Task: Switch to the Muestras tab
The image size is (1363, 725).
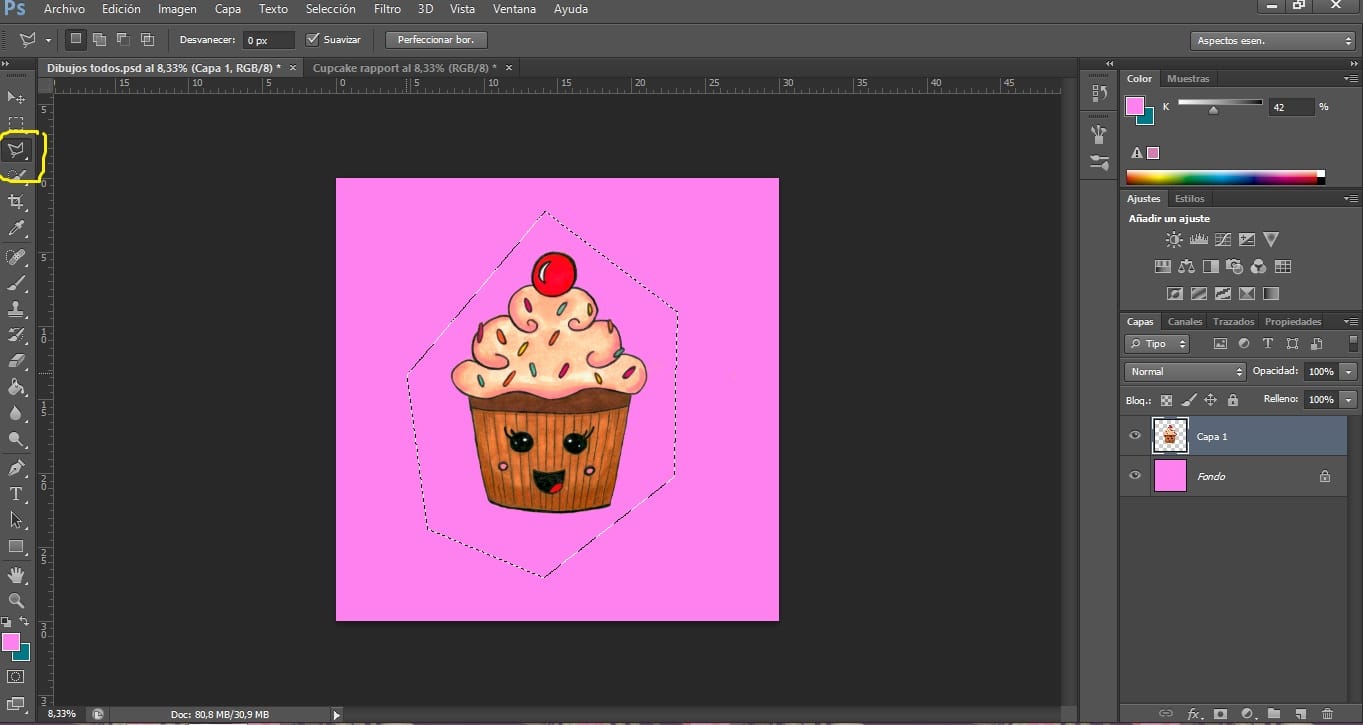Action: 1188,78
